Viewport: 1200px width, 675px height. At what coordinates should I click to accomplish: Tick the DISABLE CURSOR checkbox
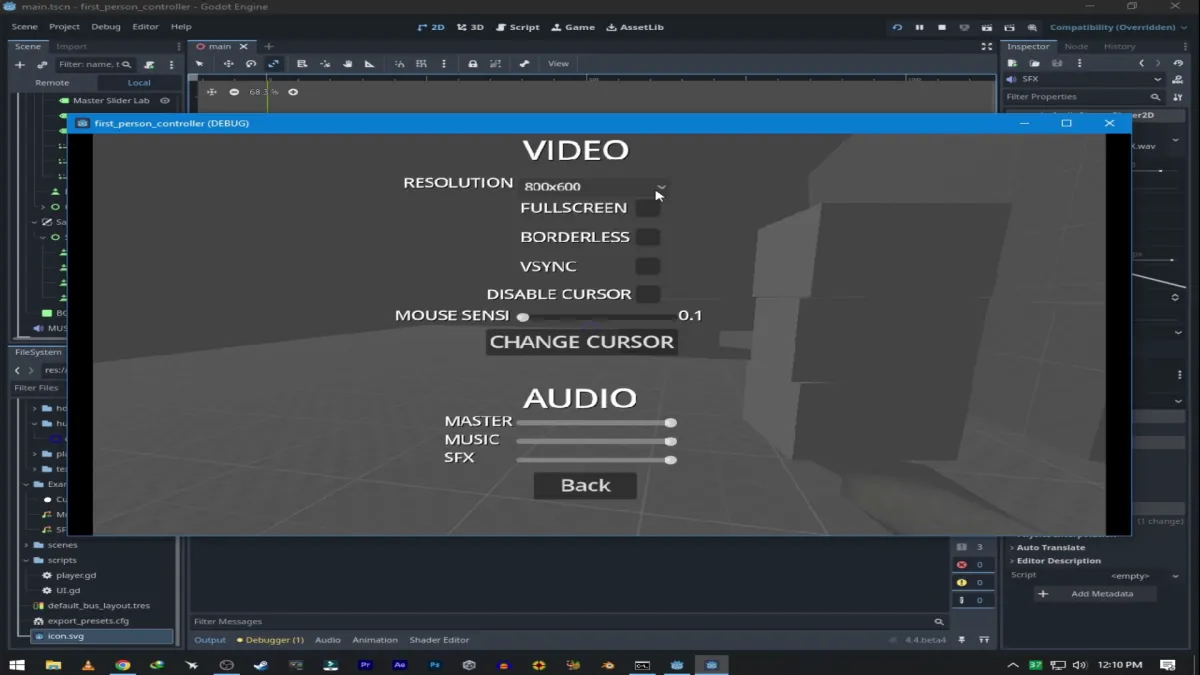[648, 294]
